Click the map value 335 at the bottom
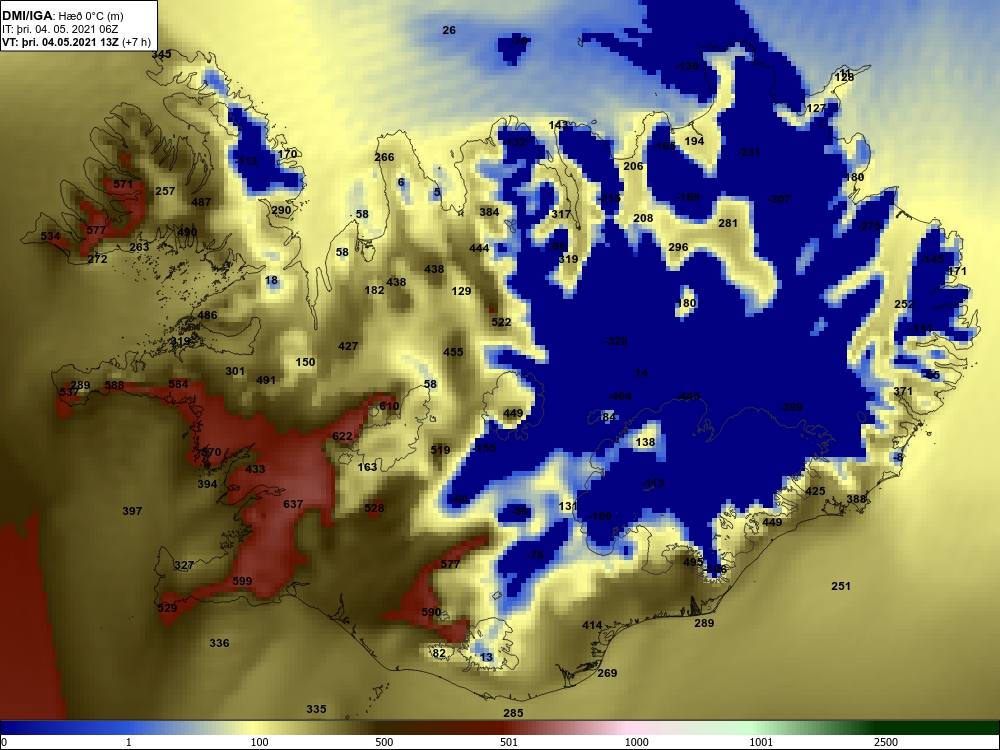Screen dimensions: 1000x750 316,709
